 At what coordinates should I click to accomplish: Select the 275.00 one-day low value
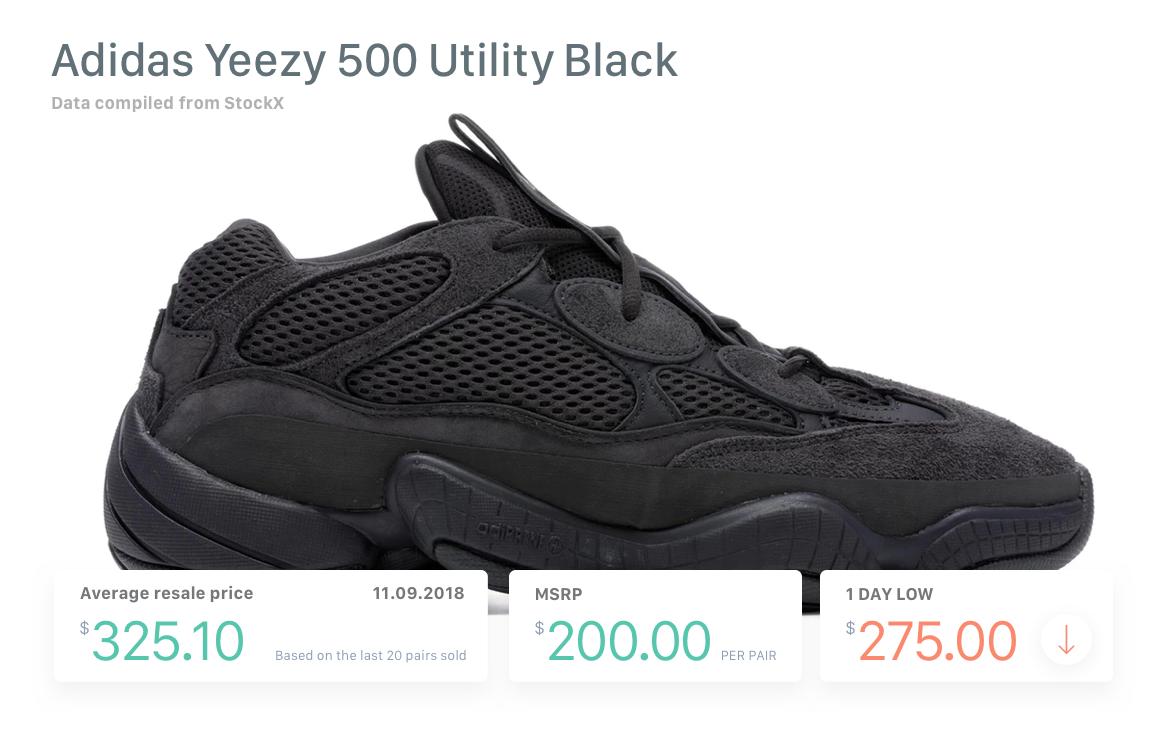(x=938, y=641)
